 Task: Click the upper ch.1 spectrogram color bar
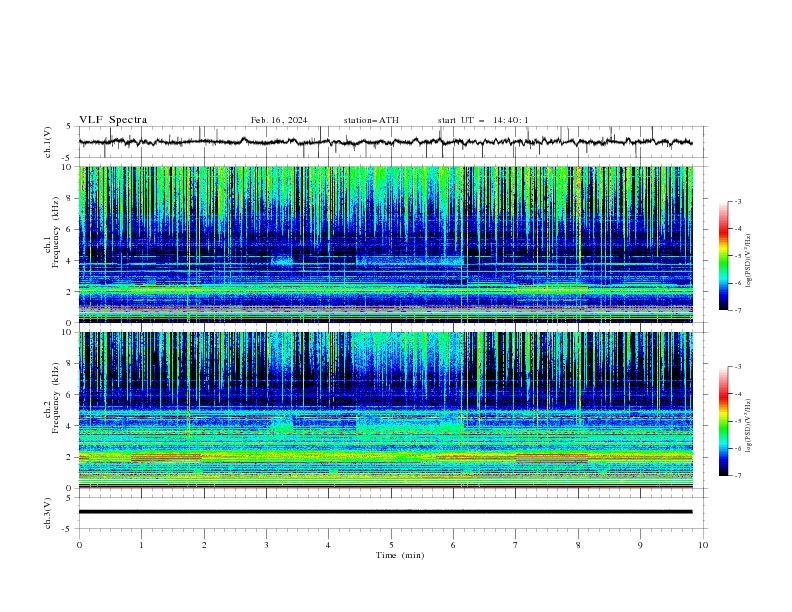tap(723, 256)
